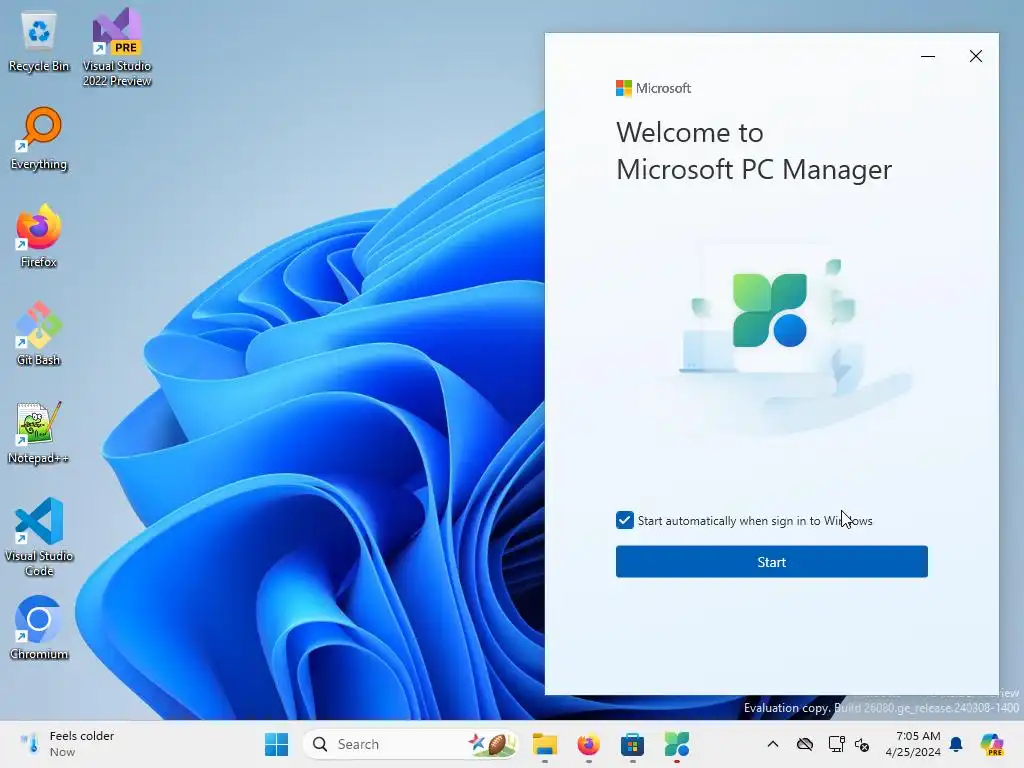Minimize the PC Manager welcome window
This screenshot has width=1024, height=768.
[927, 56]
